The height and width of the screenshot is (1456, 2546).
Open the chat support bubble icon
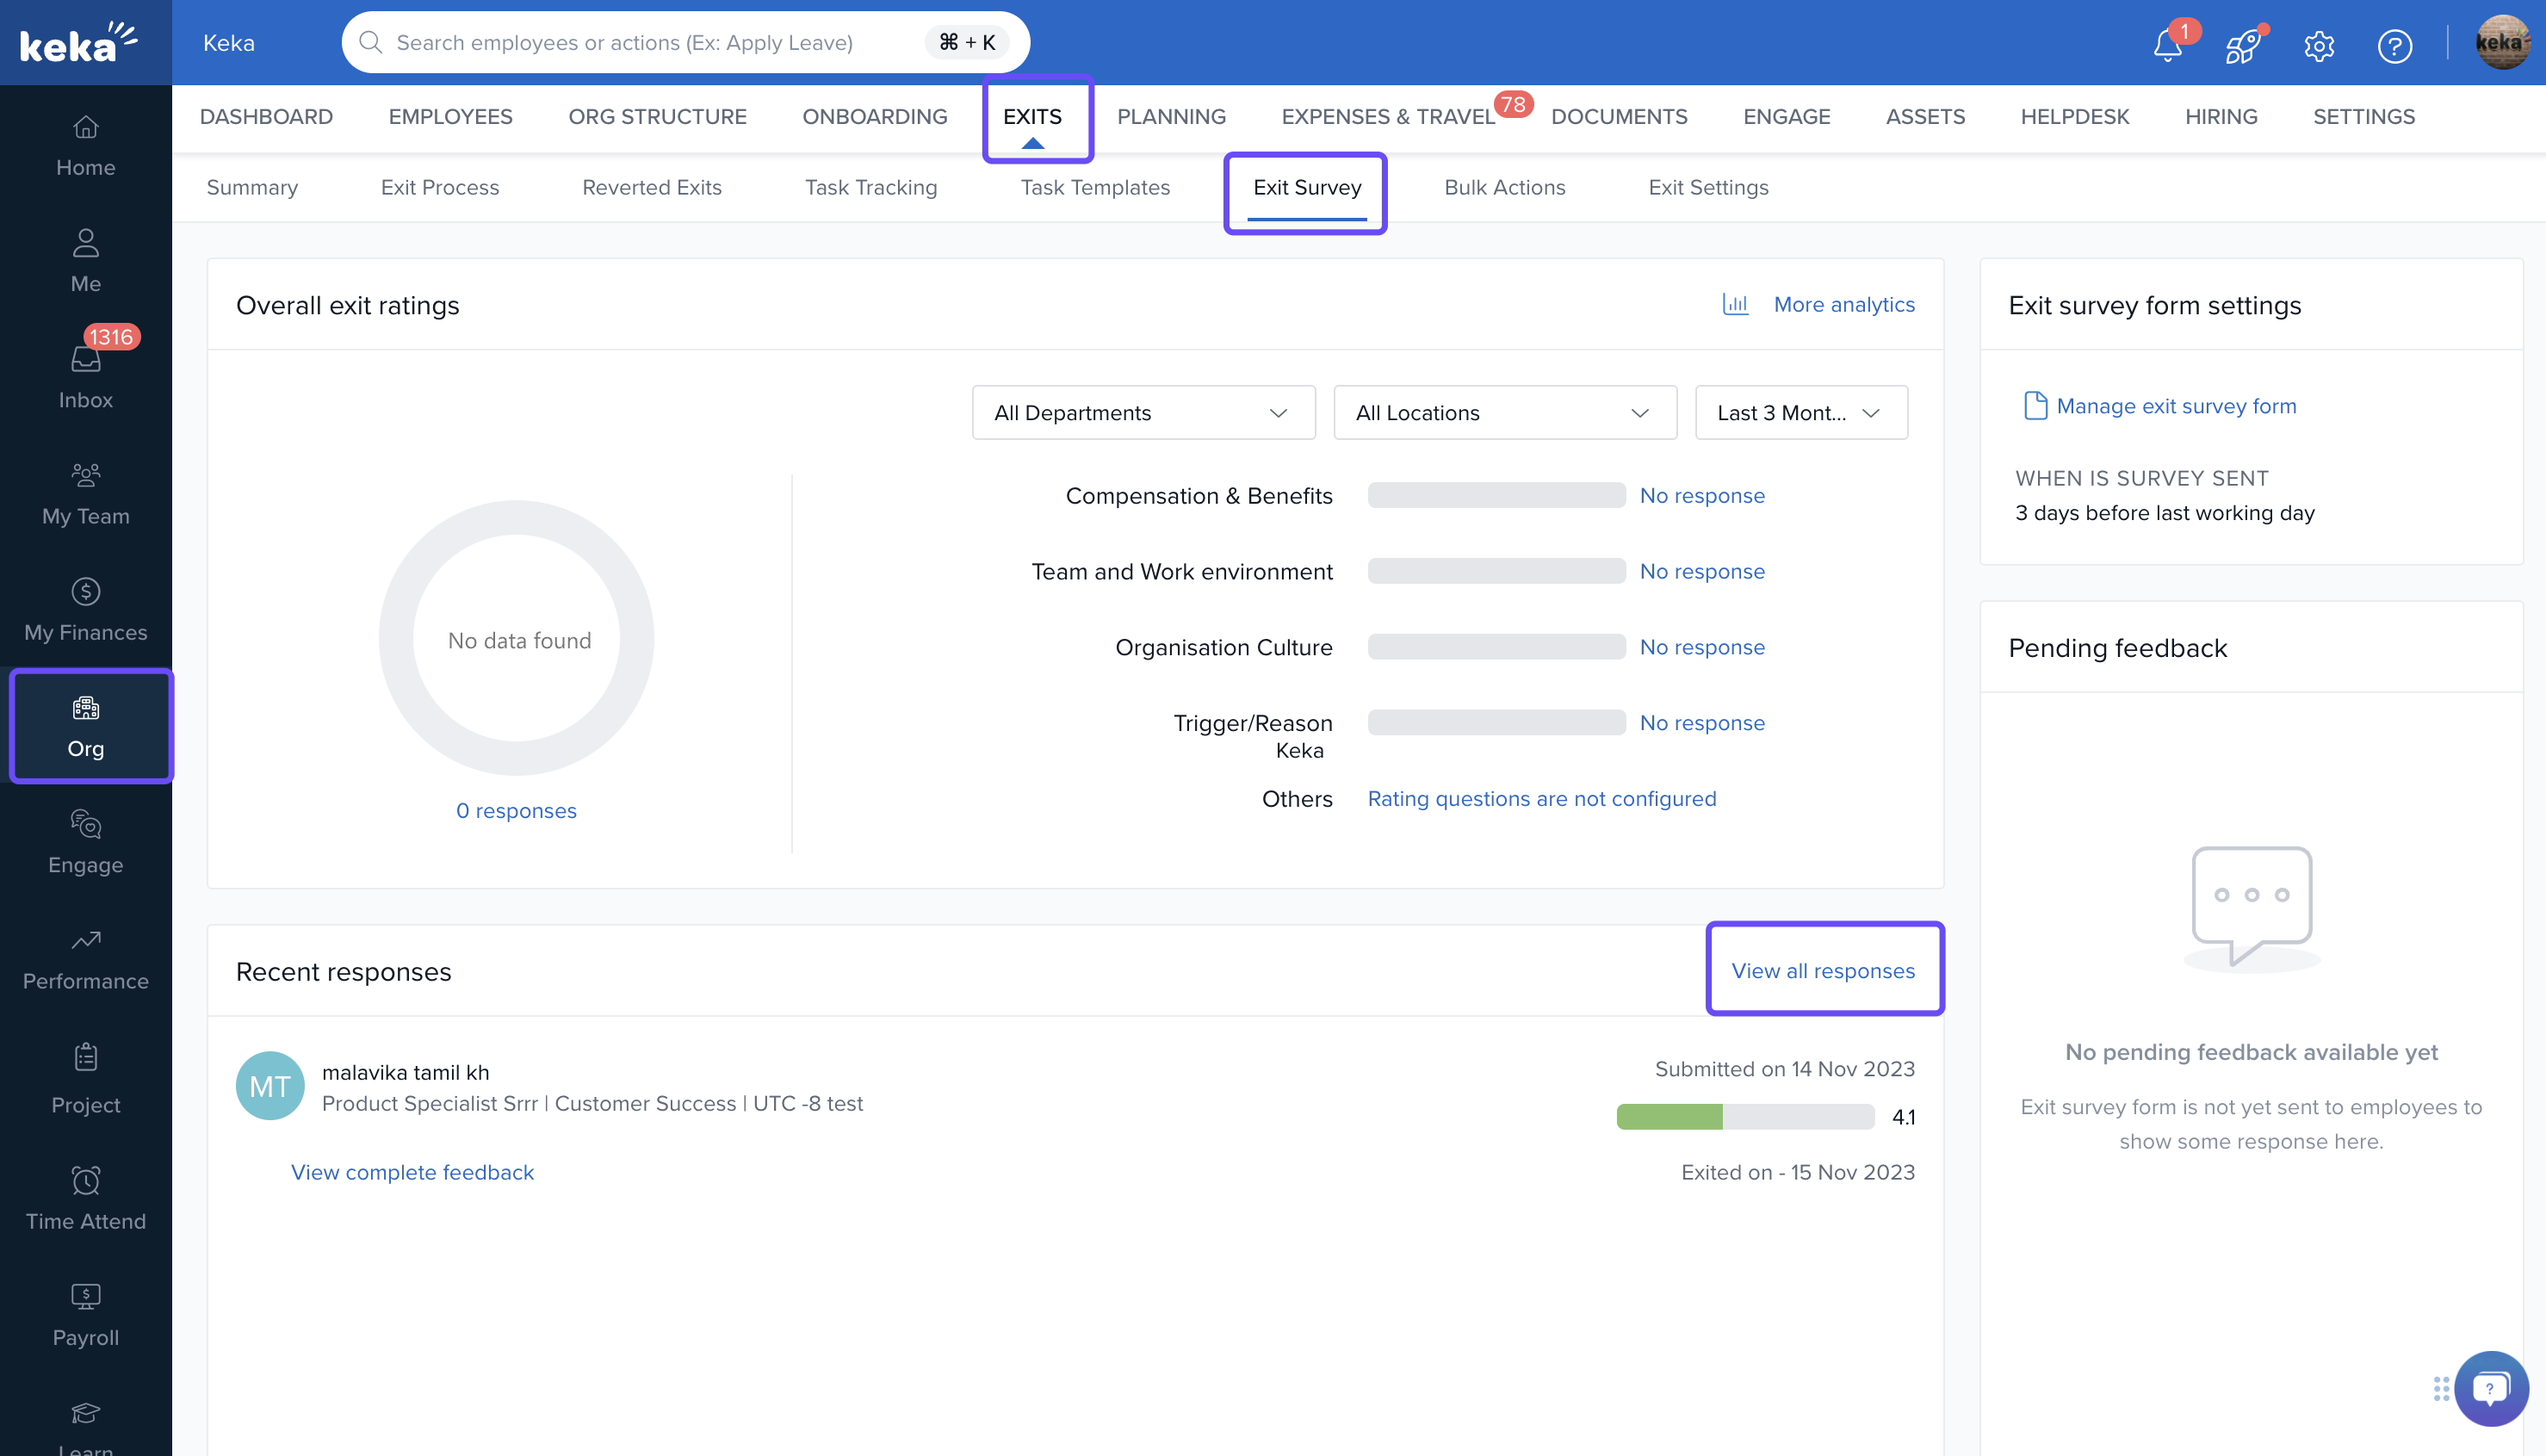click(x=2490, y=1388)
